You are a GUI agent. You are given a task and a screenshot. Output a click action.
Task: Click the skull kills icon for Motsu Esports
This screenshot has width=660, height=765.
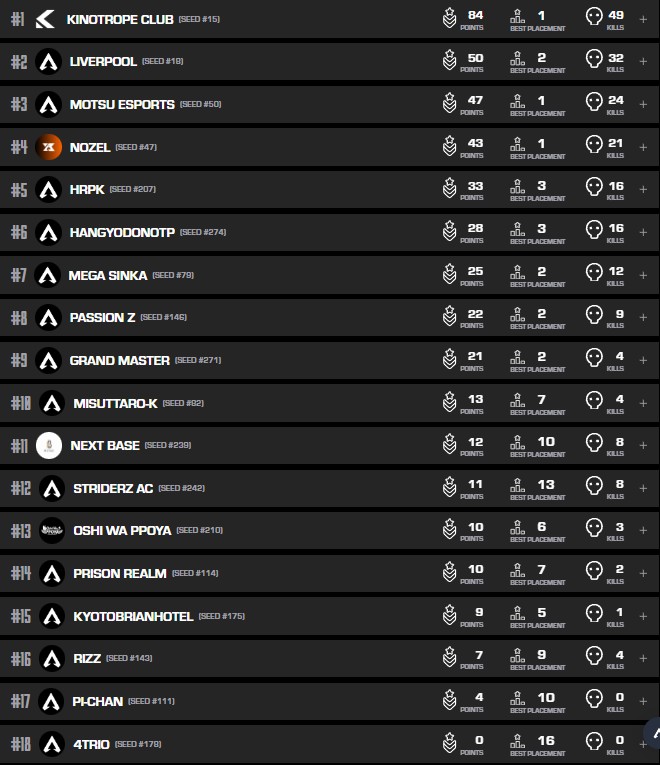pos(594,102)
